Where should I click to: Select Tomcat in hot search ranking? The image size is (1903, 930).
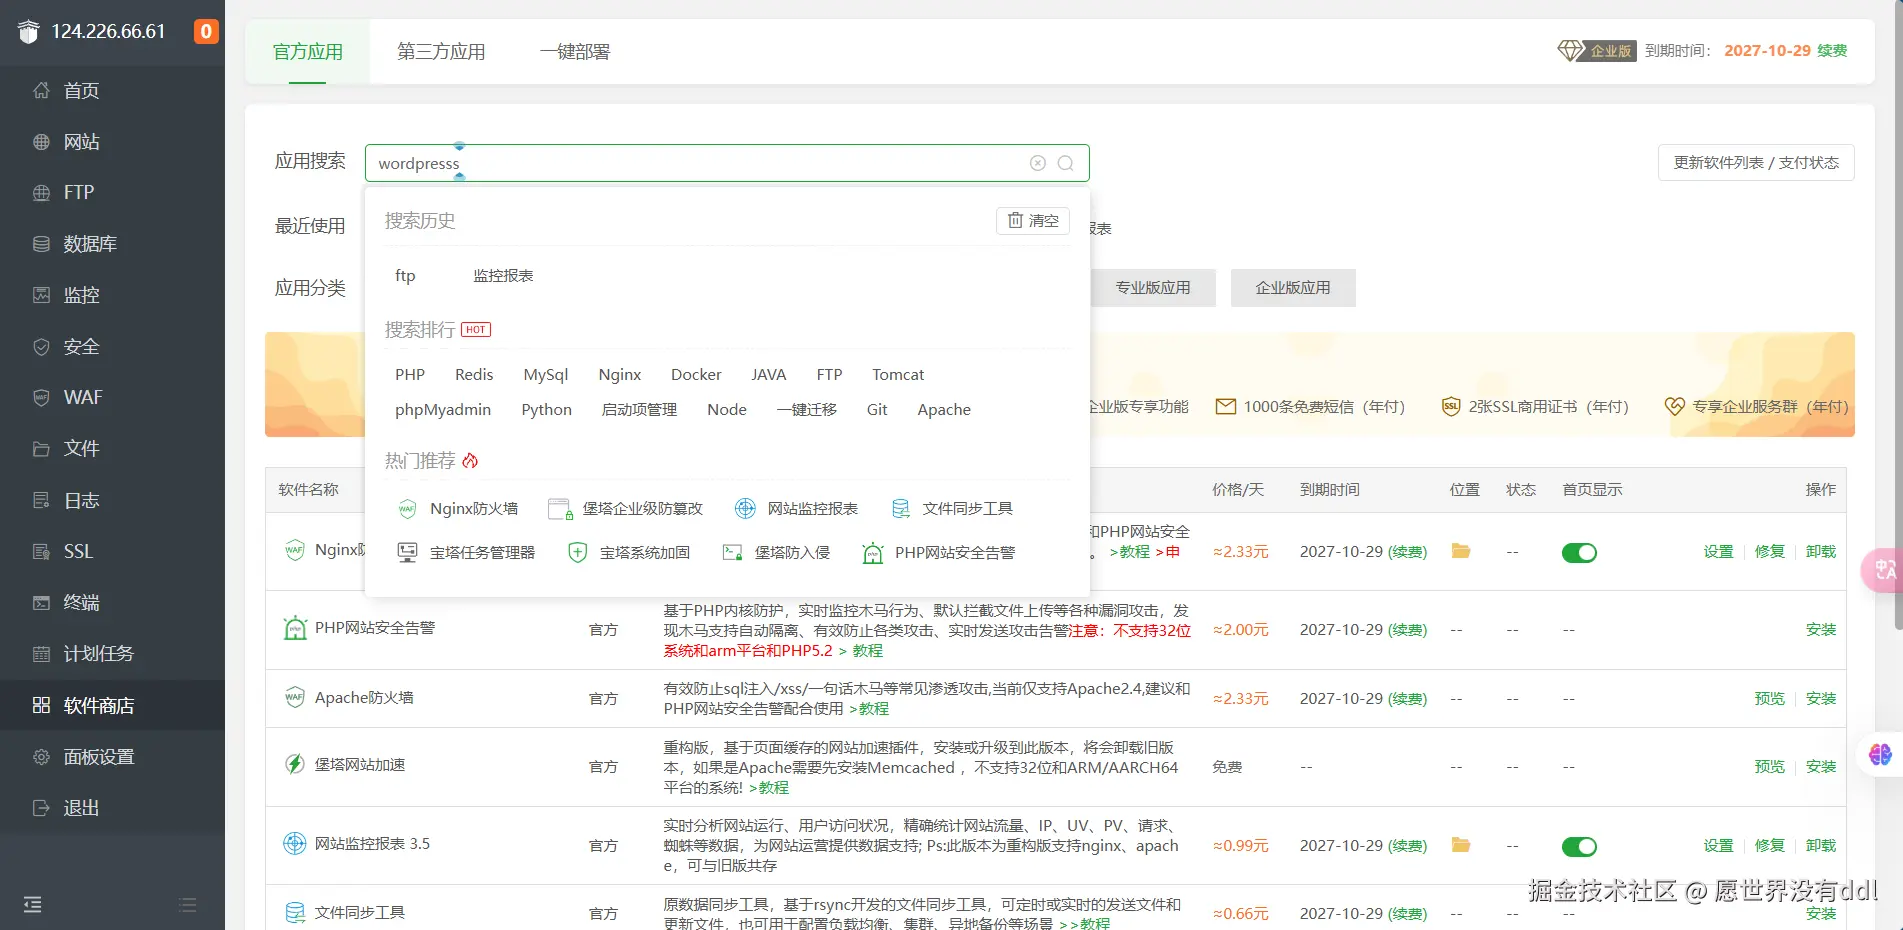[898, 375]
